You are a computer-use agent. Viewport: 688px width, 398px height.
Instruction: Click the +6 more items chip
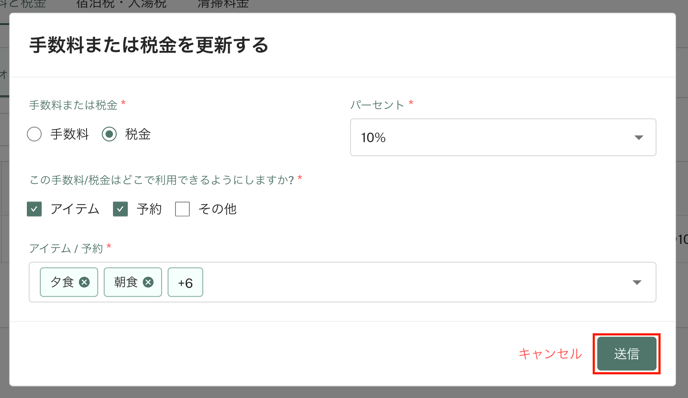[x=185, y=282]
